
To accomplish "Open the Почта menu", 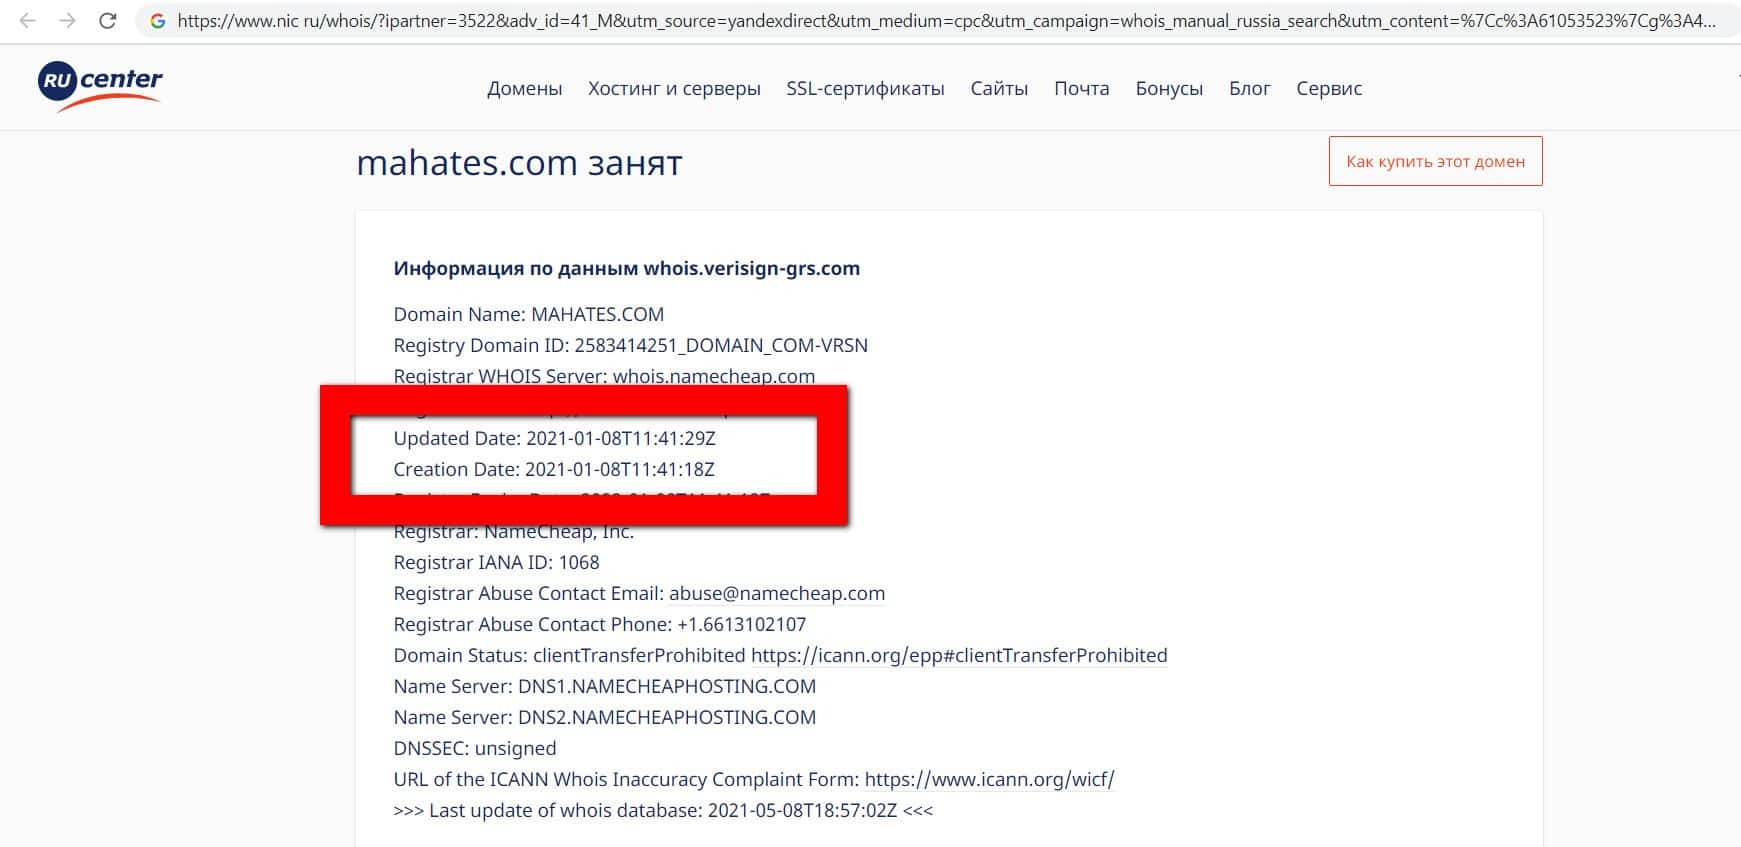I will pos(1082,88).
